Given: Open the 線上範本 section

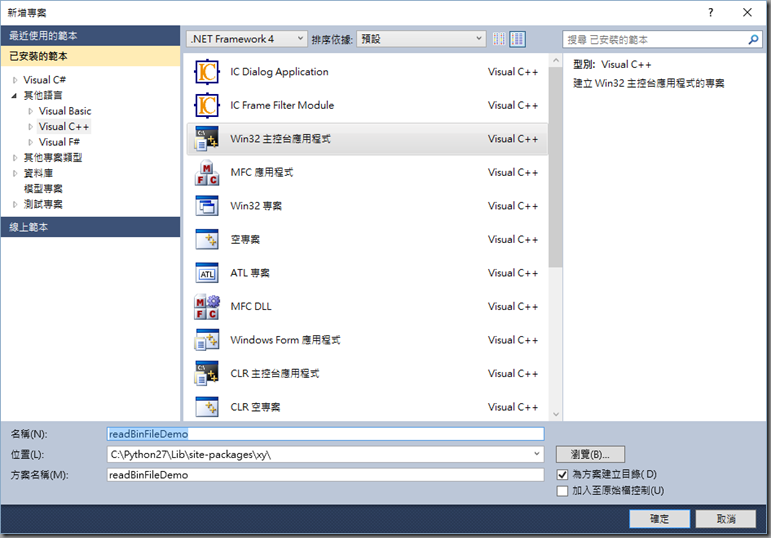Looking at the screenshot, I should pyautogui.click(x=90, y=227).
